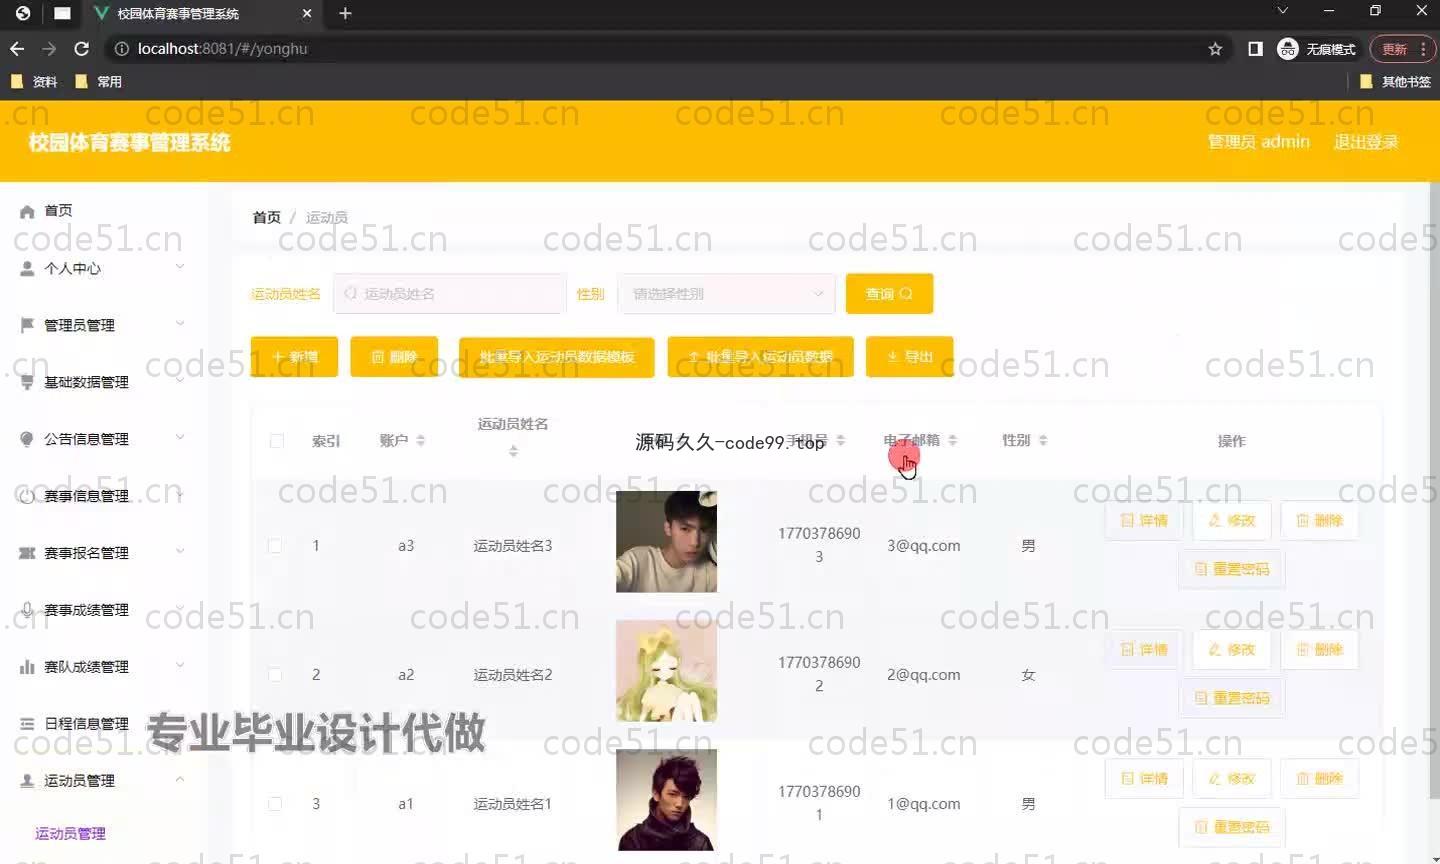Click the 导出 export button

pyautogui.click(x=909, y=357)
